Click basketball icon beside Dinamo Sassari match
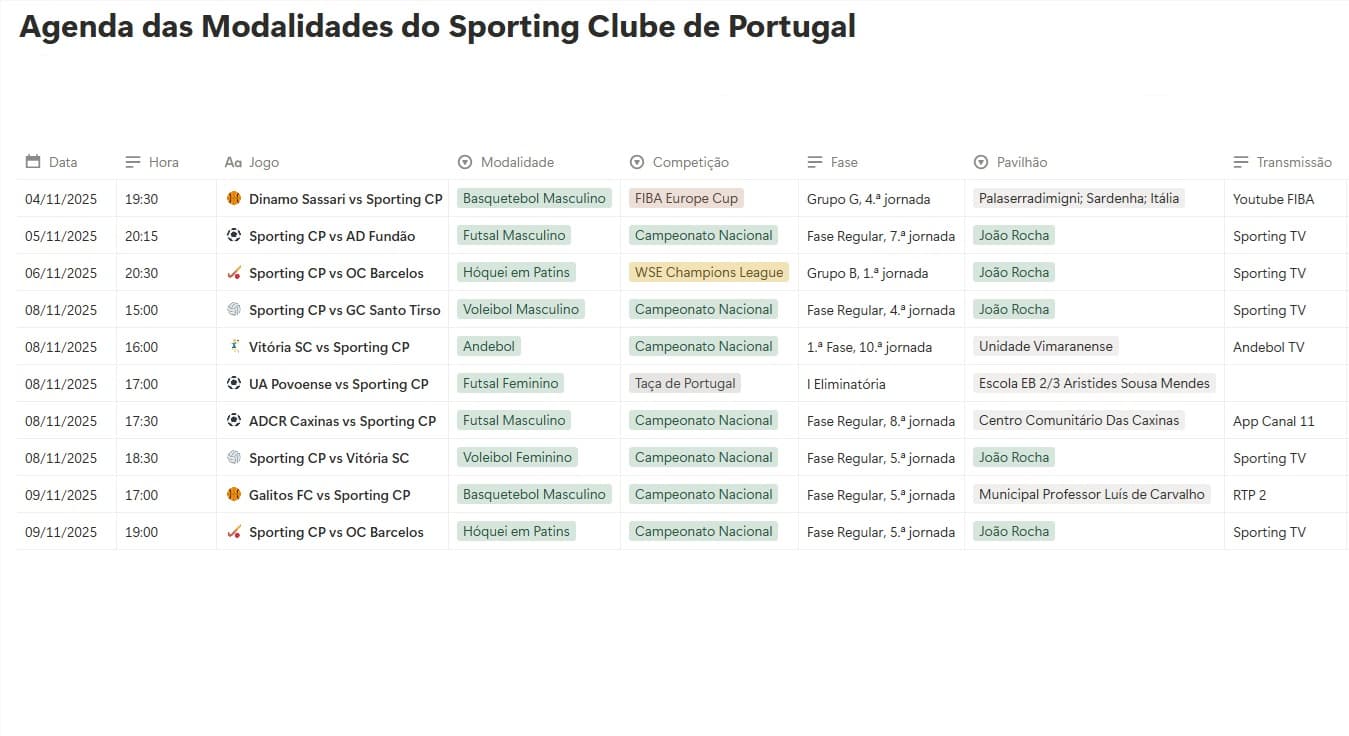The image size is (1349, 736). (234, 199)
